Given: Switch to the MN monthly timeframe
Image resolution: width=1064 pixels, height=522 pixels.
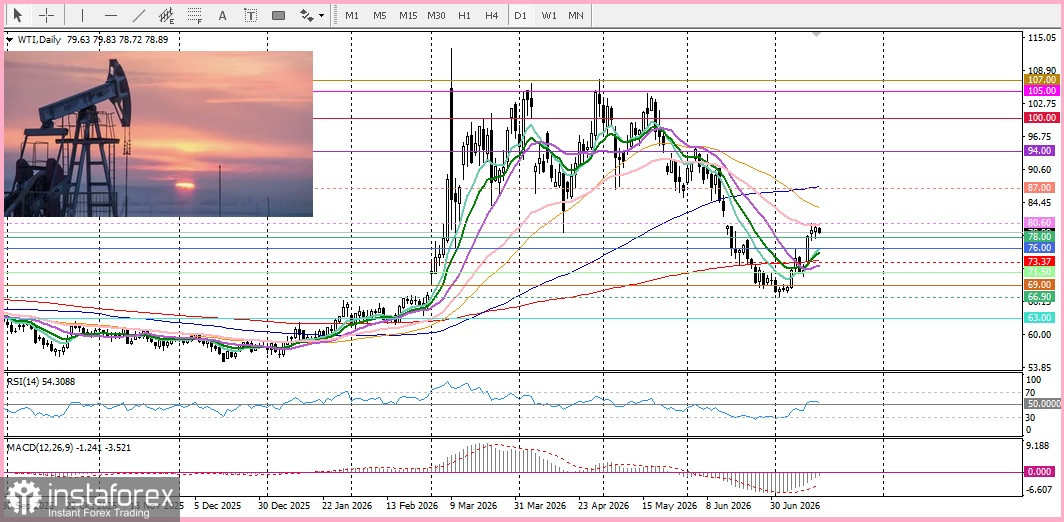Looking at the screenshot, I should click(x=575, y=15).
